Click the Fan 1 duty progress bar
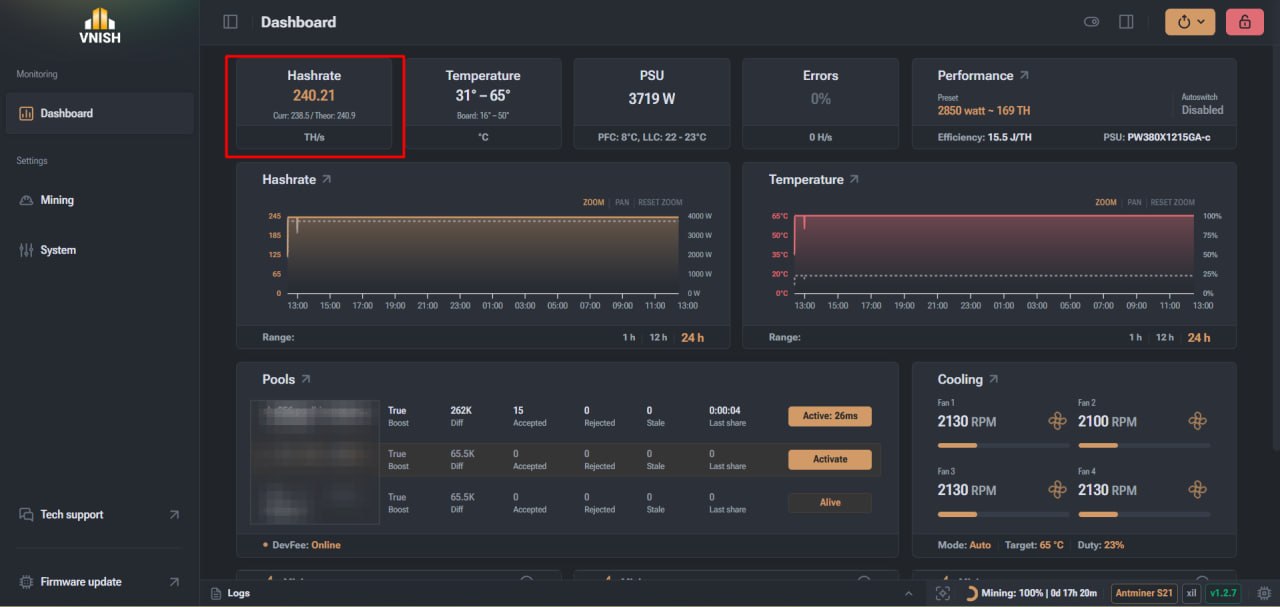1280x607 pixels. click(x=1003, y=445)
